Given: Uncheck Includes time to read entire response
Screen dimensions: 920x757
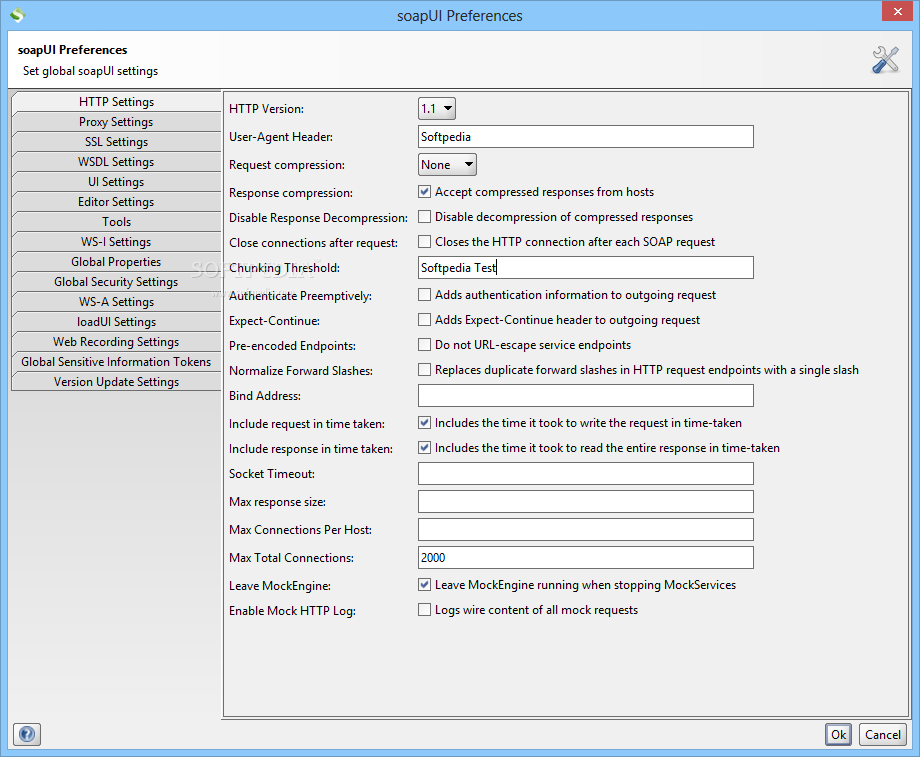Looking at the screenshot, I should 424,448.
